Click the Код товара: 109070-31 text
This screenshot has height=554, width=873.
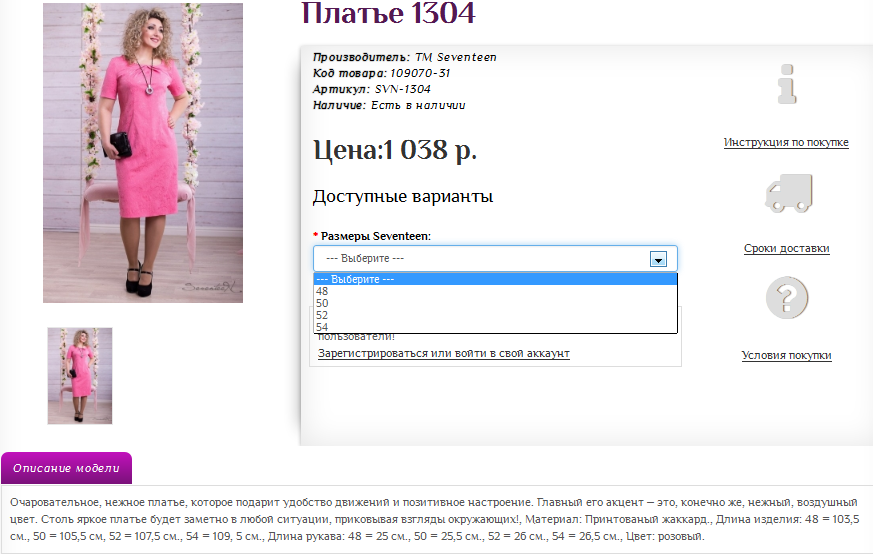coord(381,73)
